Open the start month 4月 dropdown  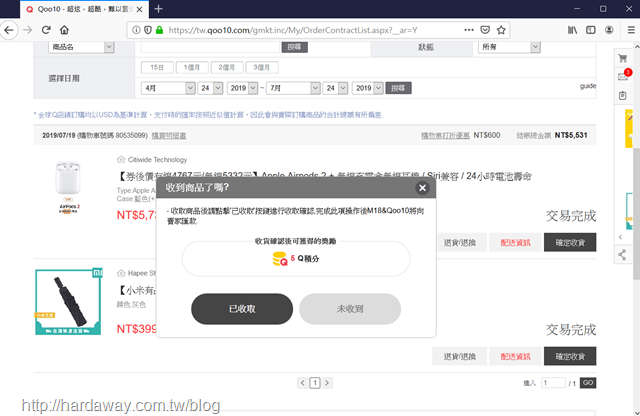click(x=168, y=88)
